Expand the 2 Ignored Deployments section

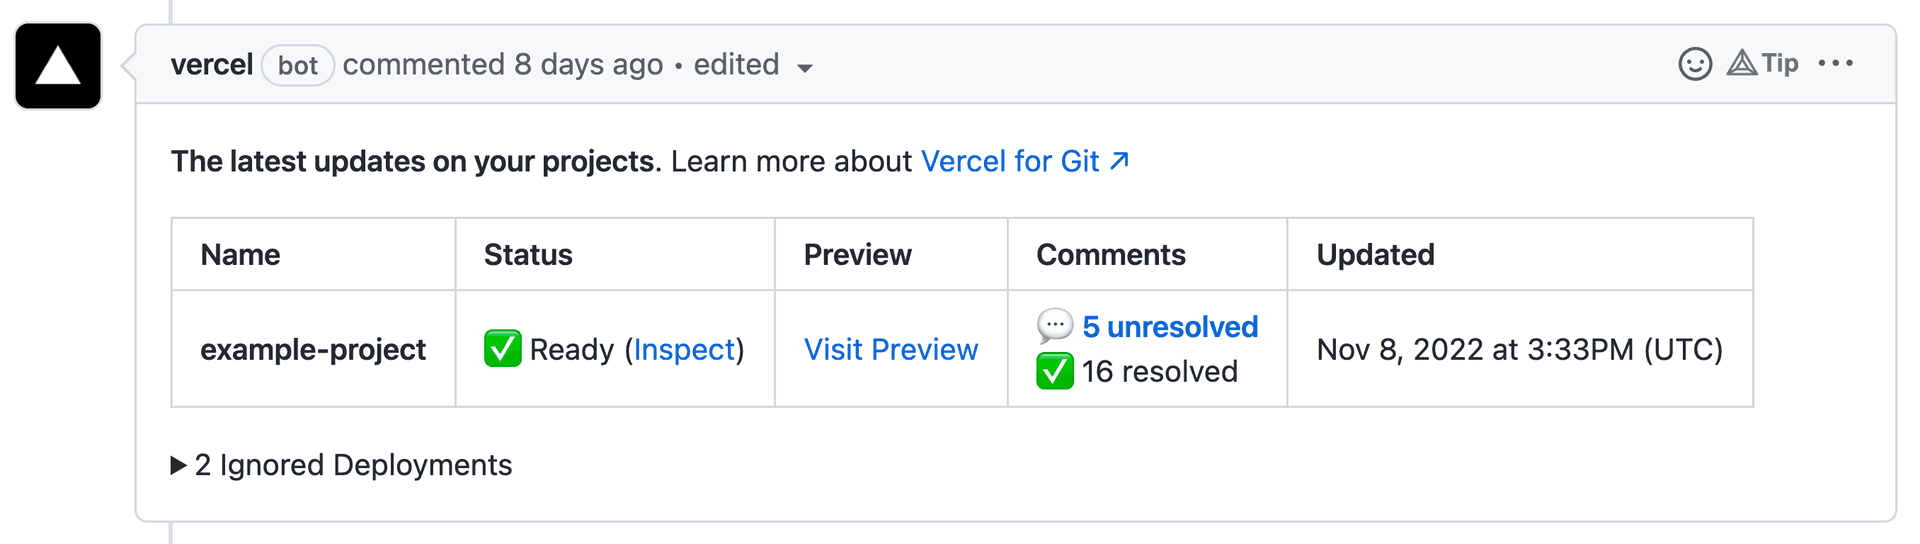pos(353,465)
